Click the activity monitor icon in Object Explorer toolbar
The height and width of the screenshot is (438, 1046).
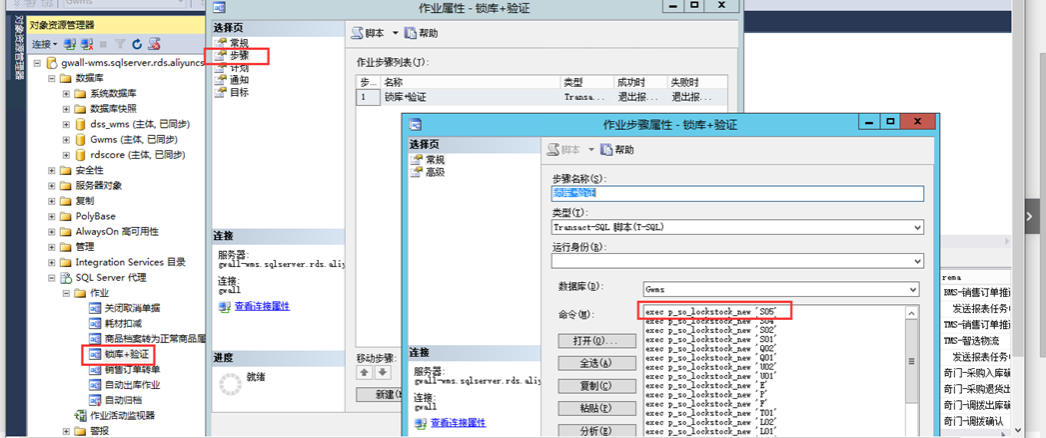coord(154,44)
